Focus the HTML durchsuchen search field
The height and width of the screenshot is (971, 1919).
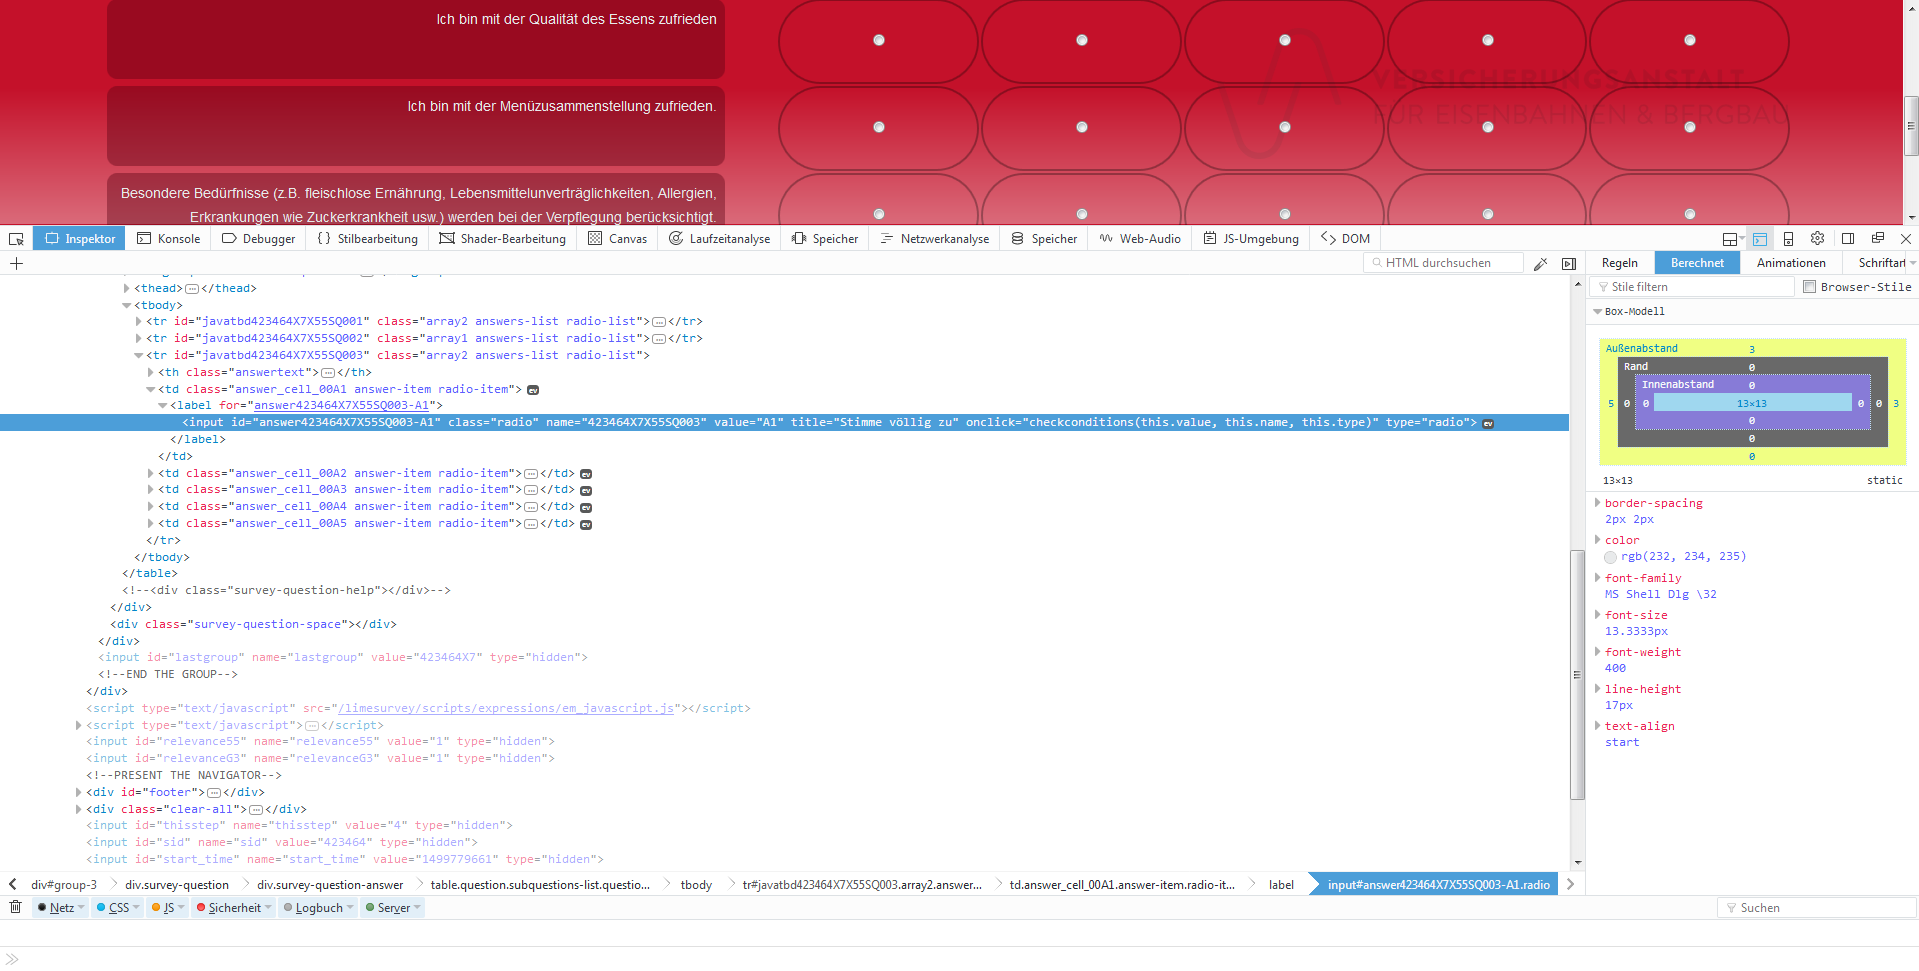[1443, 263]
